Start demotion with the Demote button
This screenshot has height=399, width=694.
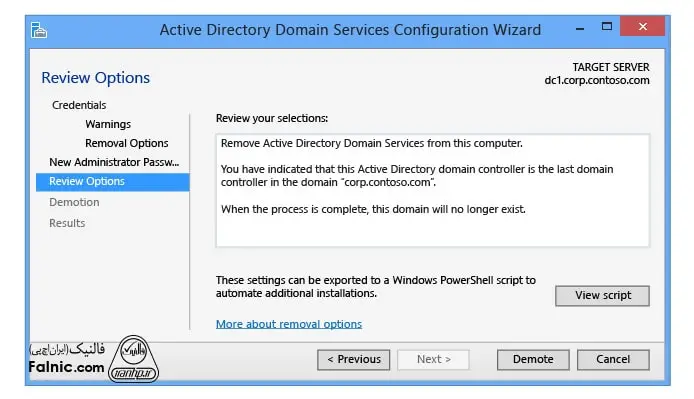click(533, 360)
